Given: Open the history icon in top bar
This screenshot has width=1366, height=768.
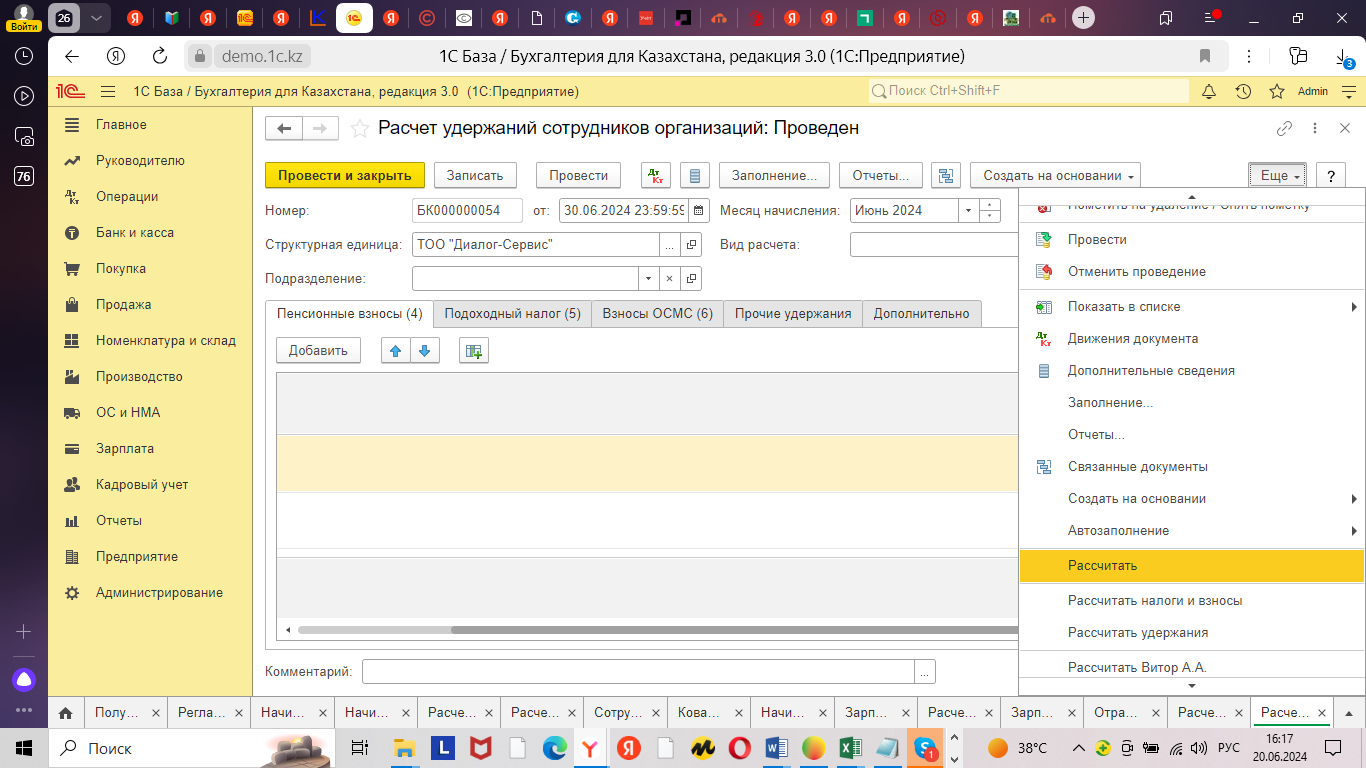Looking at the screenshot, I should (1243, 91).
